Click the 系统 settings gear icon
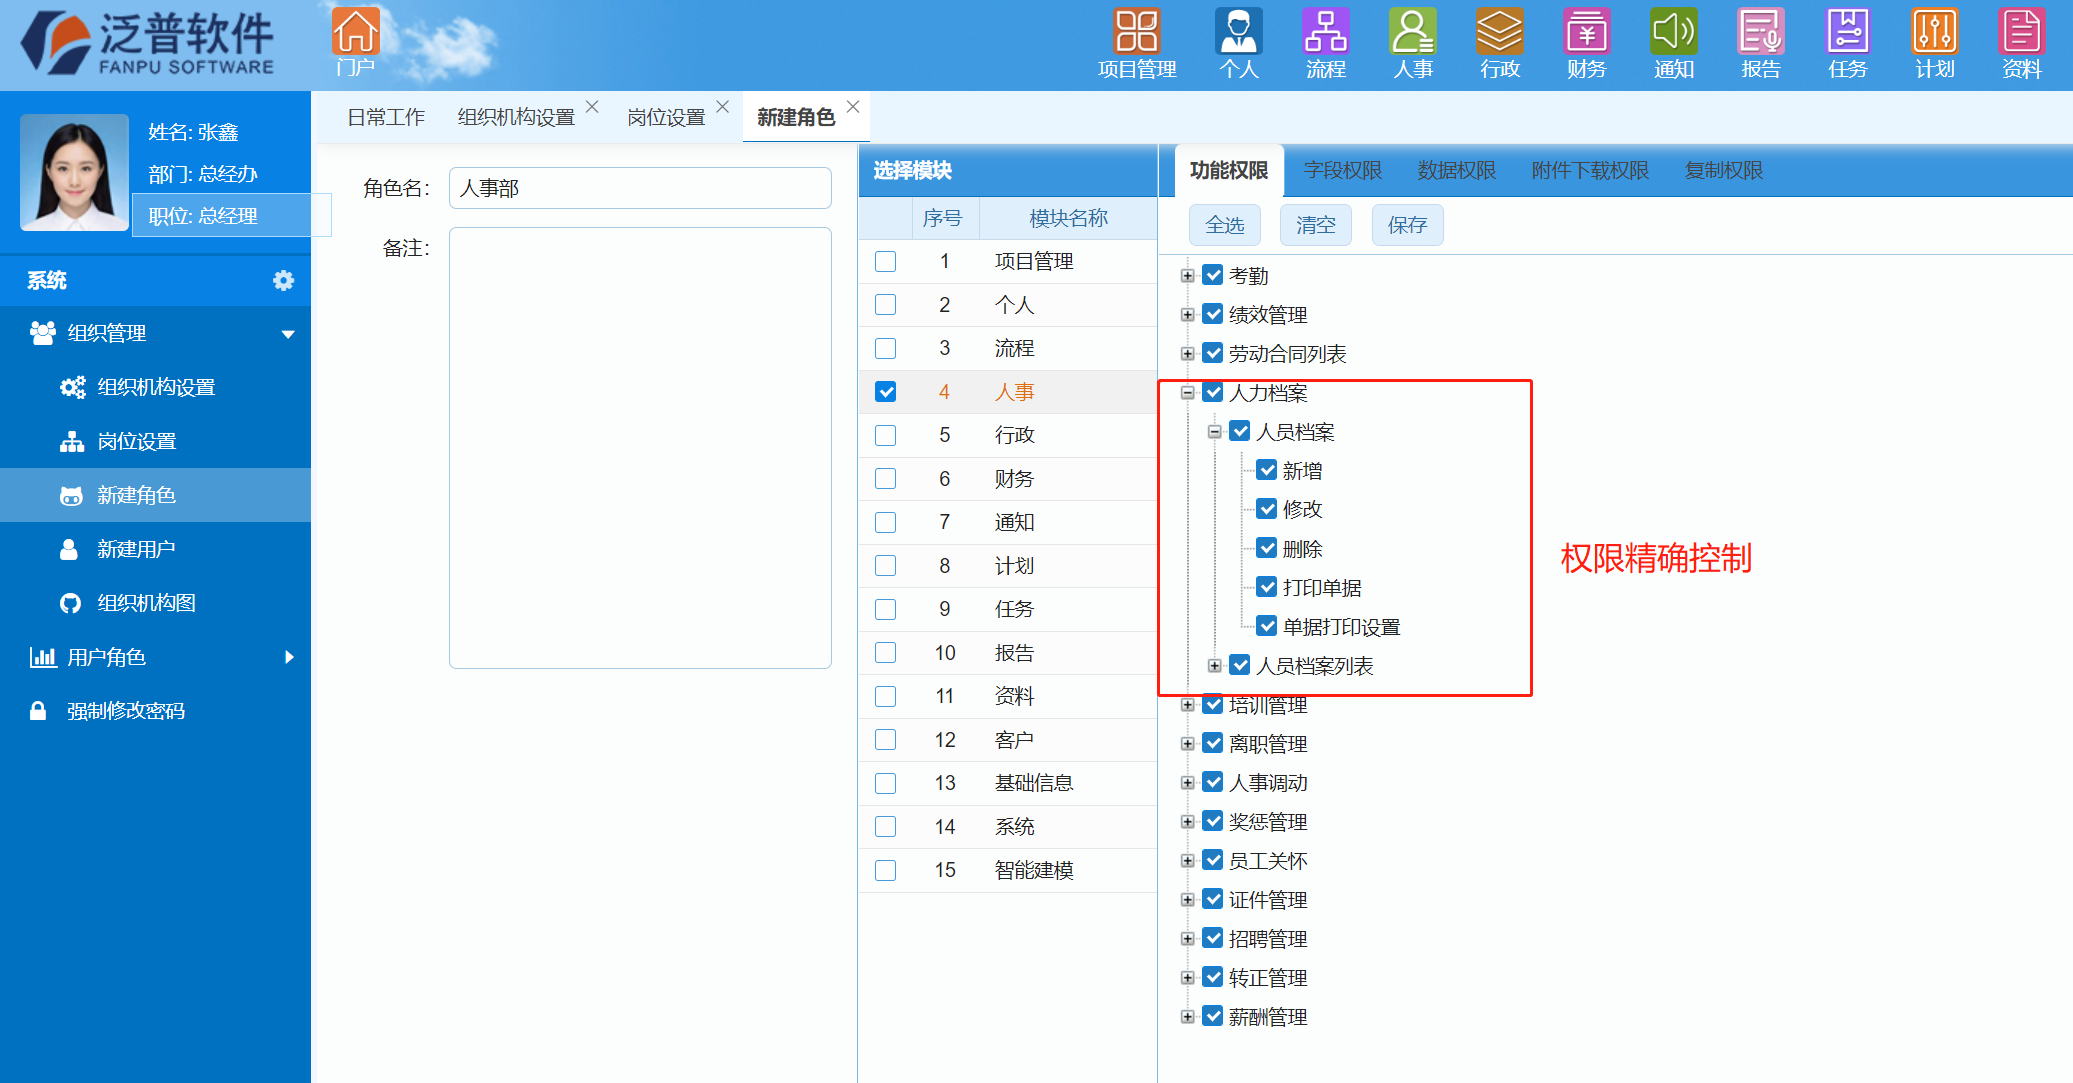Screen dimensions: 2073x1083 (x=283, y=281)
